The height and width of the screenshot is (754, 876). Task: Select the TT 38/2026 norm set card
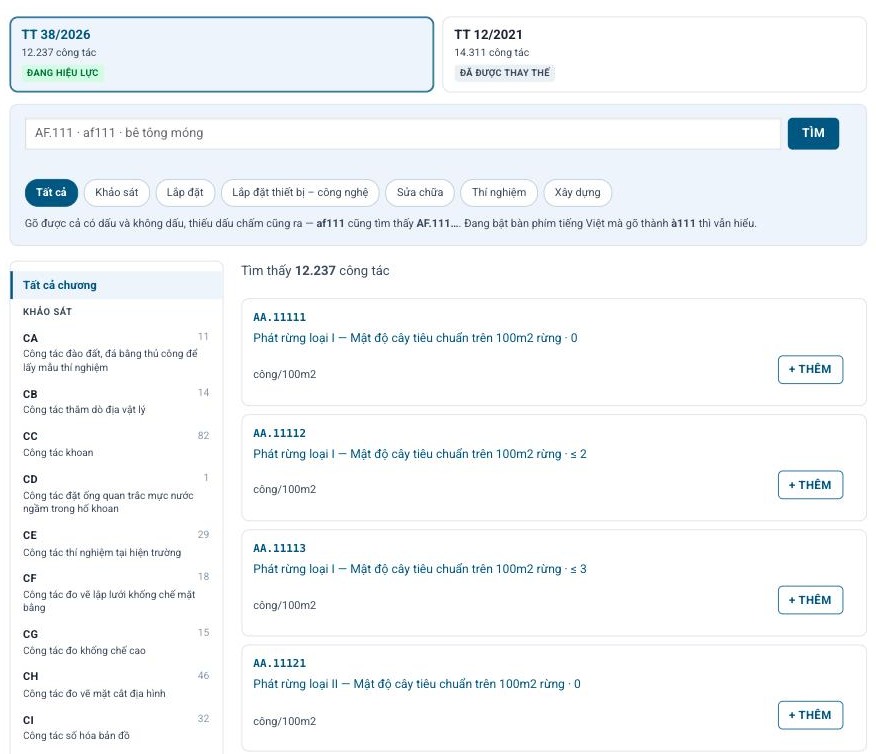[222, 54]
